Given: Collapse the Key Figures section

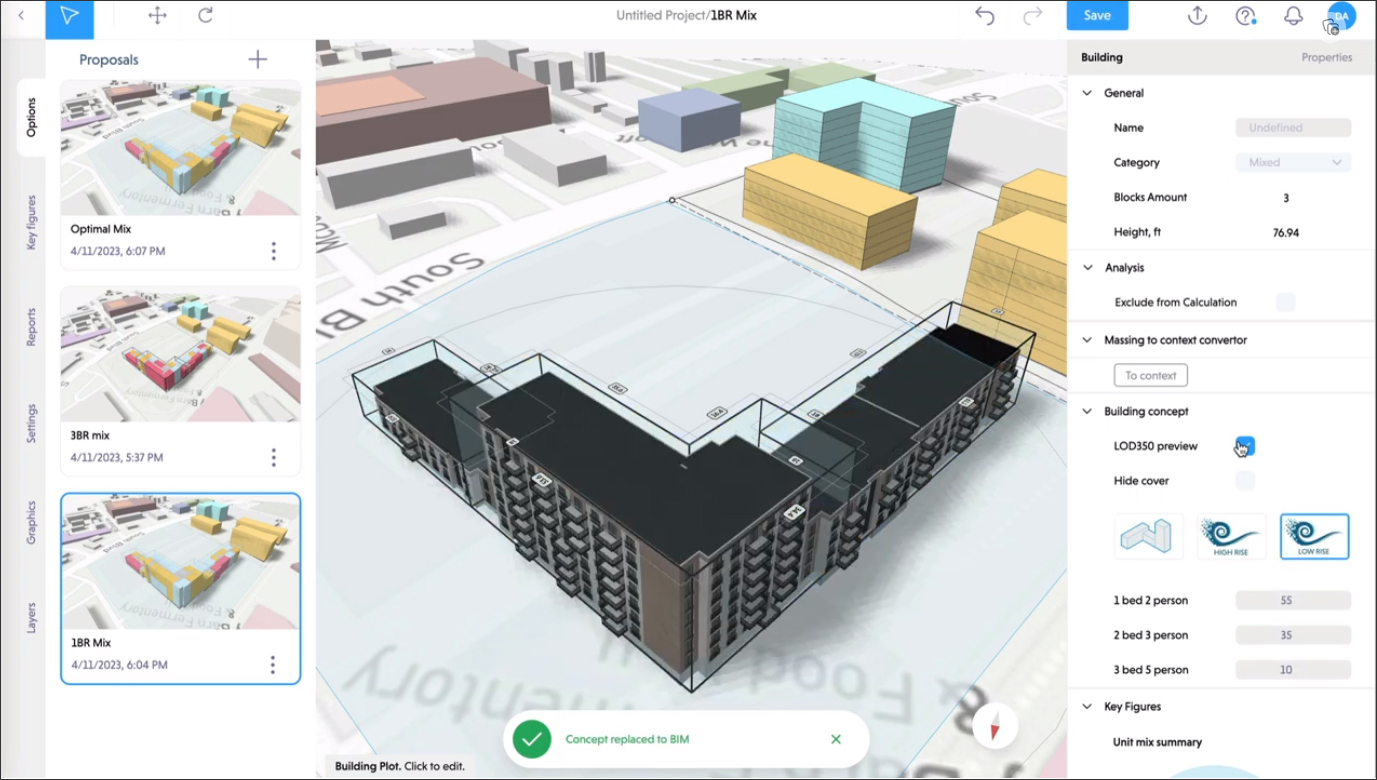Looking at the screenshot, I should pyautogui.click(x=1087, y=706).
